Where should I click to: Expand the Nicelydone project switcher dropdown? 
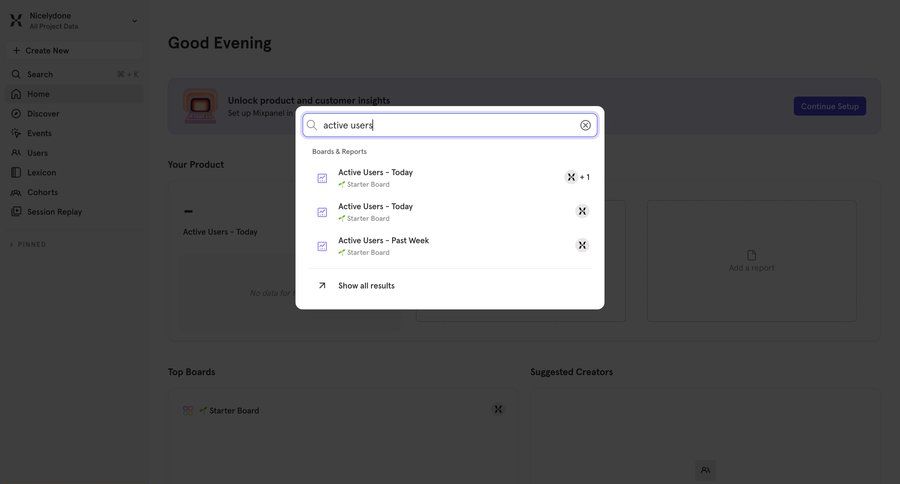click(x=135, y=20)
